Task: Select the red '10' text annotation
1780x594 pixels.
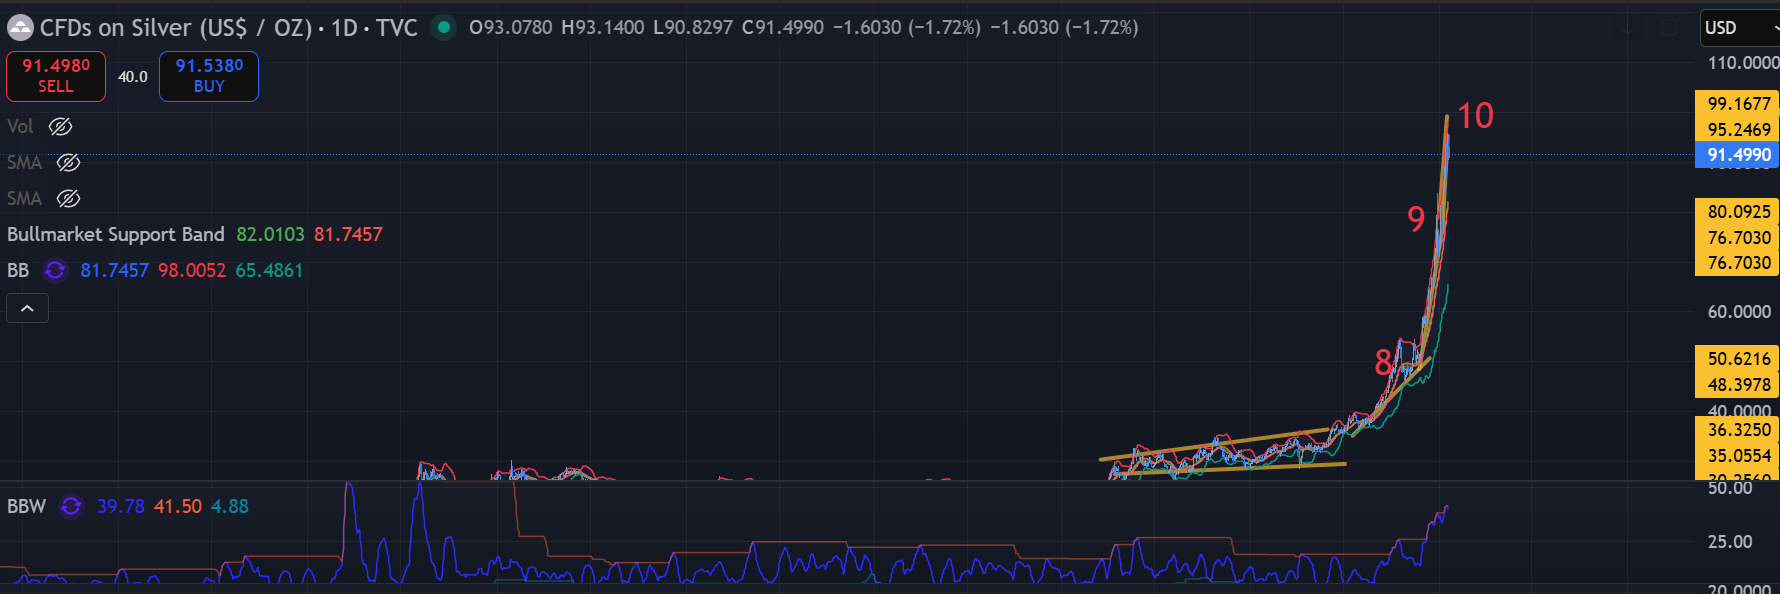Action: point(1475,116)
